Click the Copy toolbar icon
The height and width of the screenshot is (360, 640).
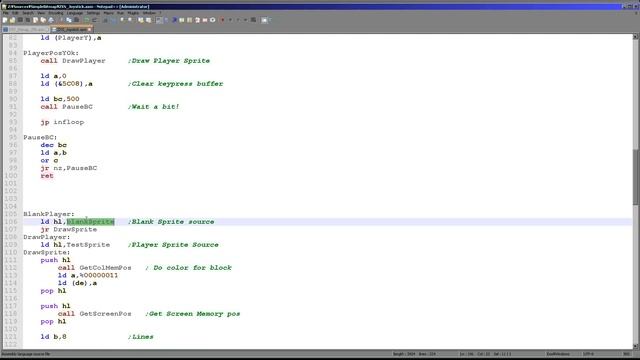pyautogui.click(x=69, y=20)
